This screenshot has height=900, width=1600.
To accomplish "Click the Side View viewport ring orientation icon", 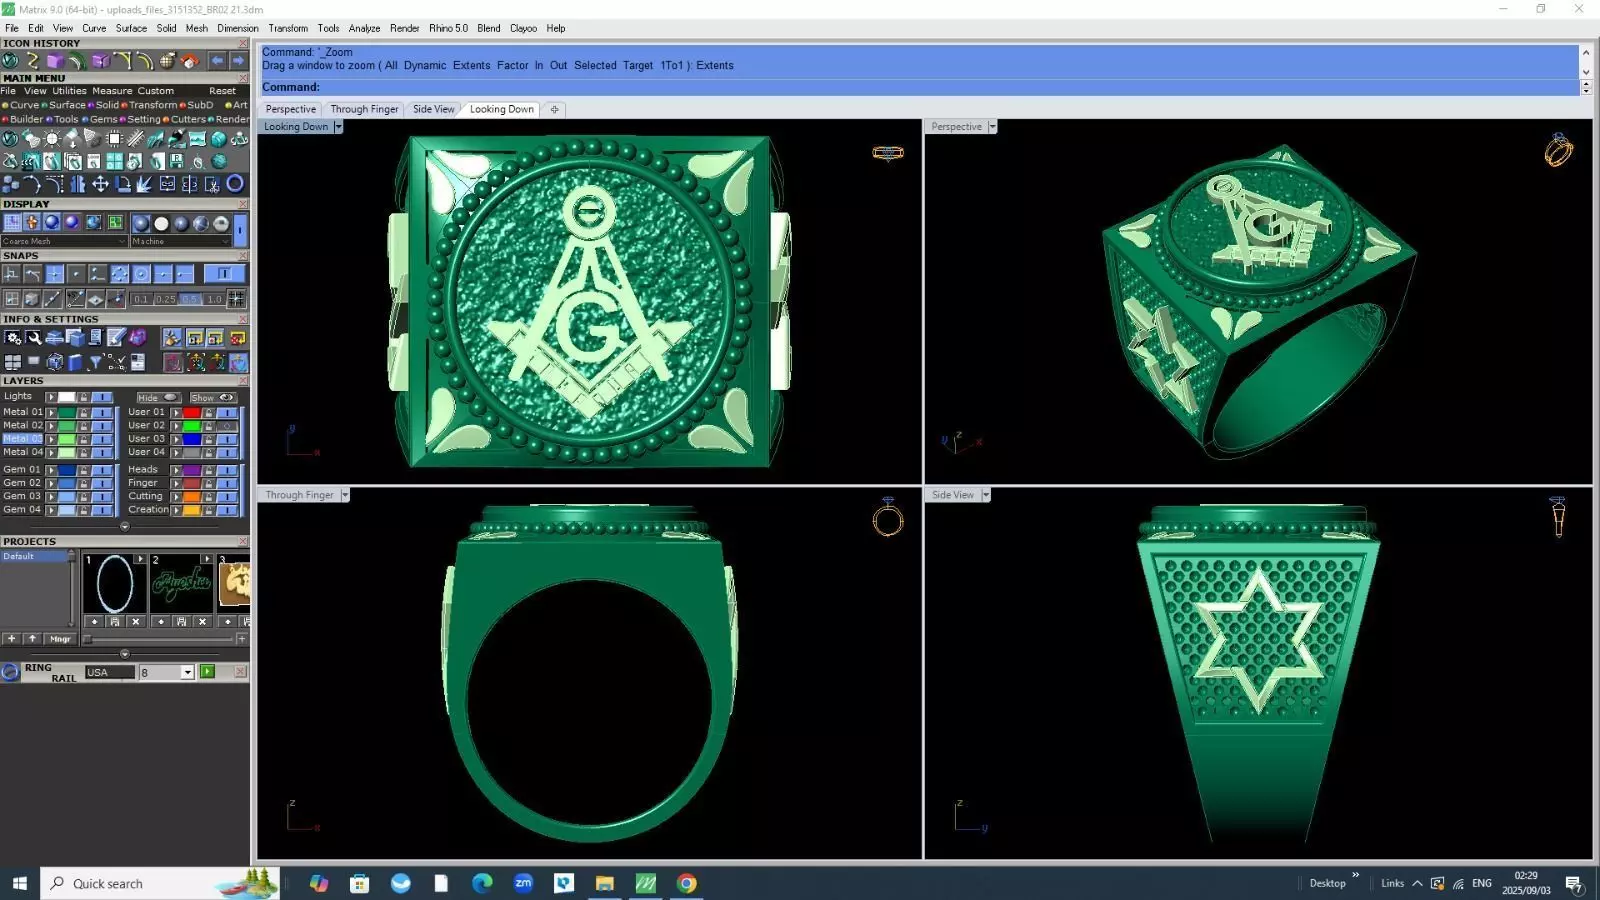I will 1557,517.
